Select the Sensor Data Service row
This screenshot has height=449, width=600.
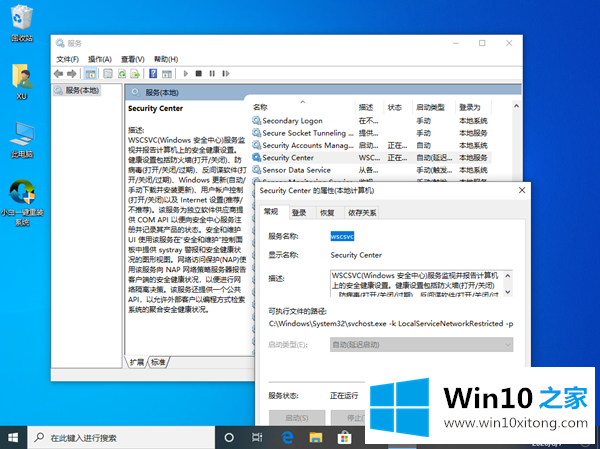pos(371,170)
